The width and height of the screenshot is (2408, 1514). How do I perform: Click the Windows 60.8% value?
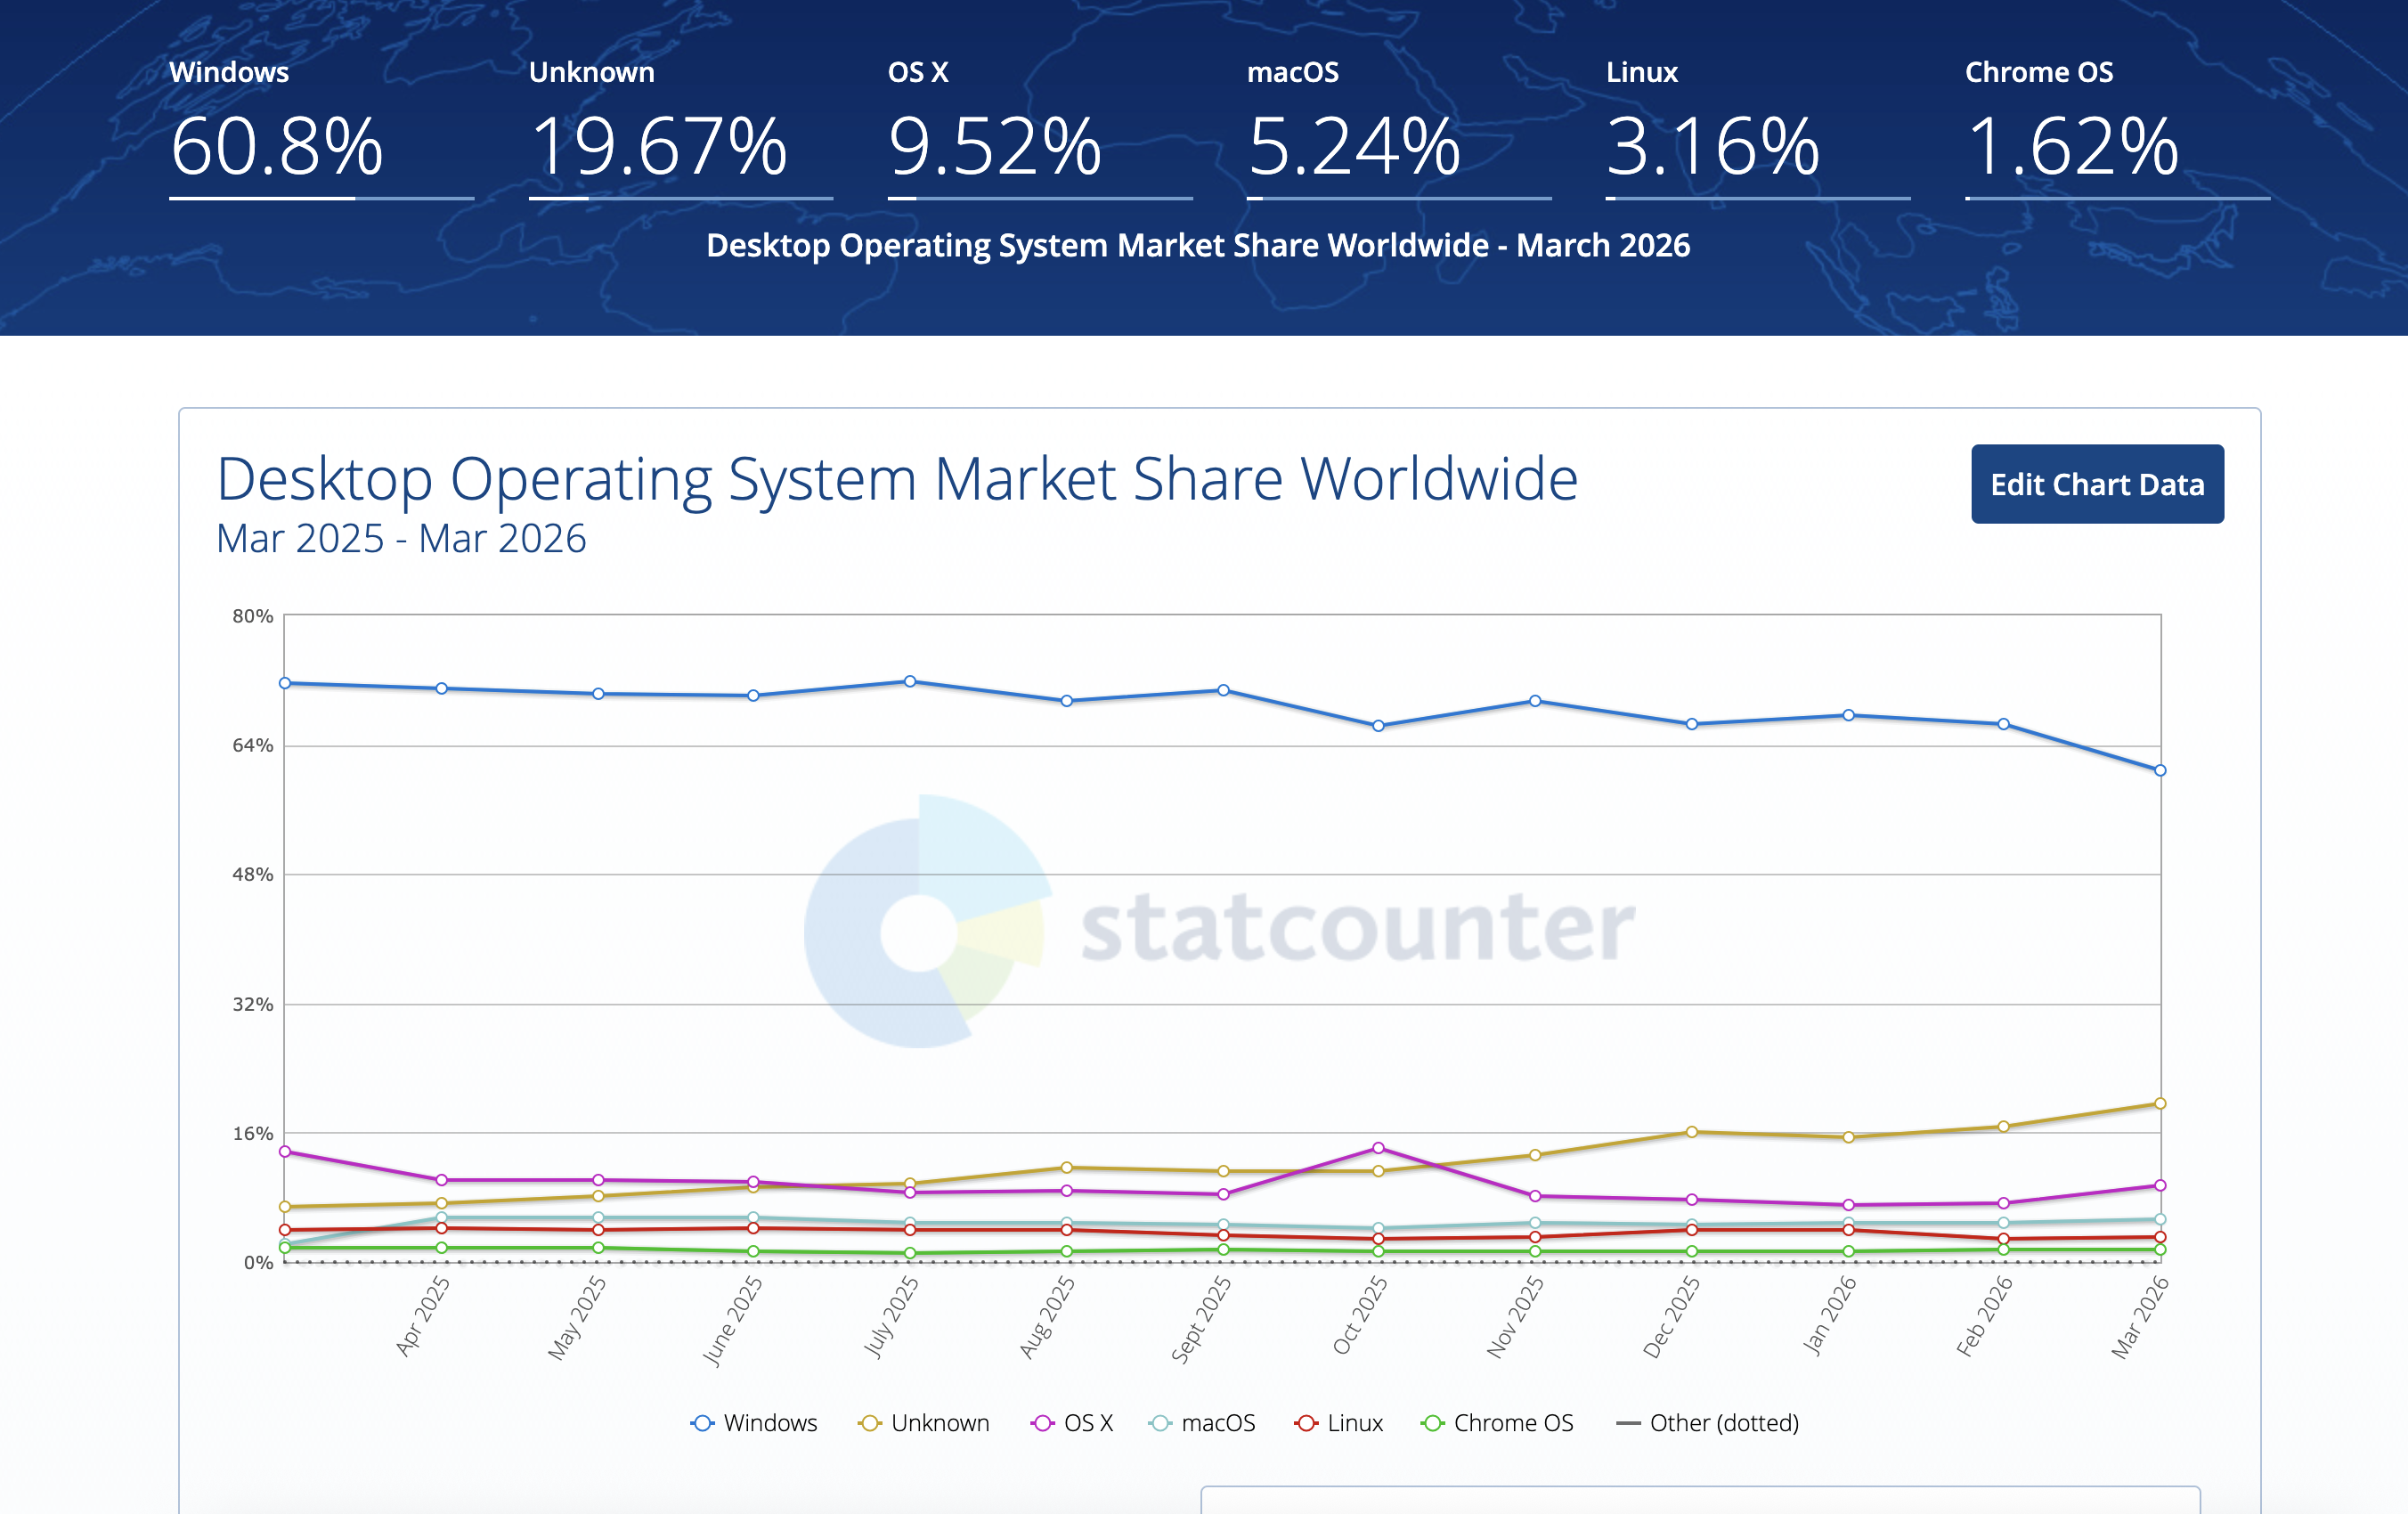pos(277,147)
